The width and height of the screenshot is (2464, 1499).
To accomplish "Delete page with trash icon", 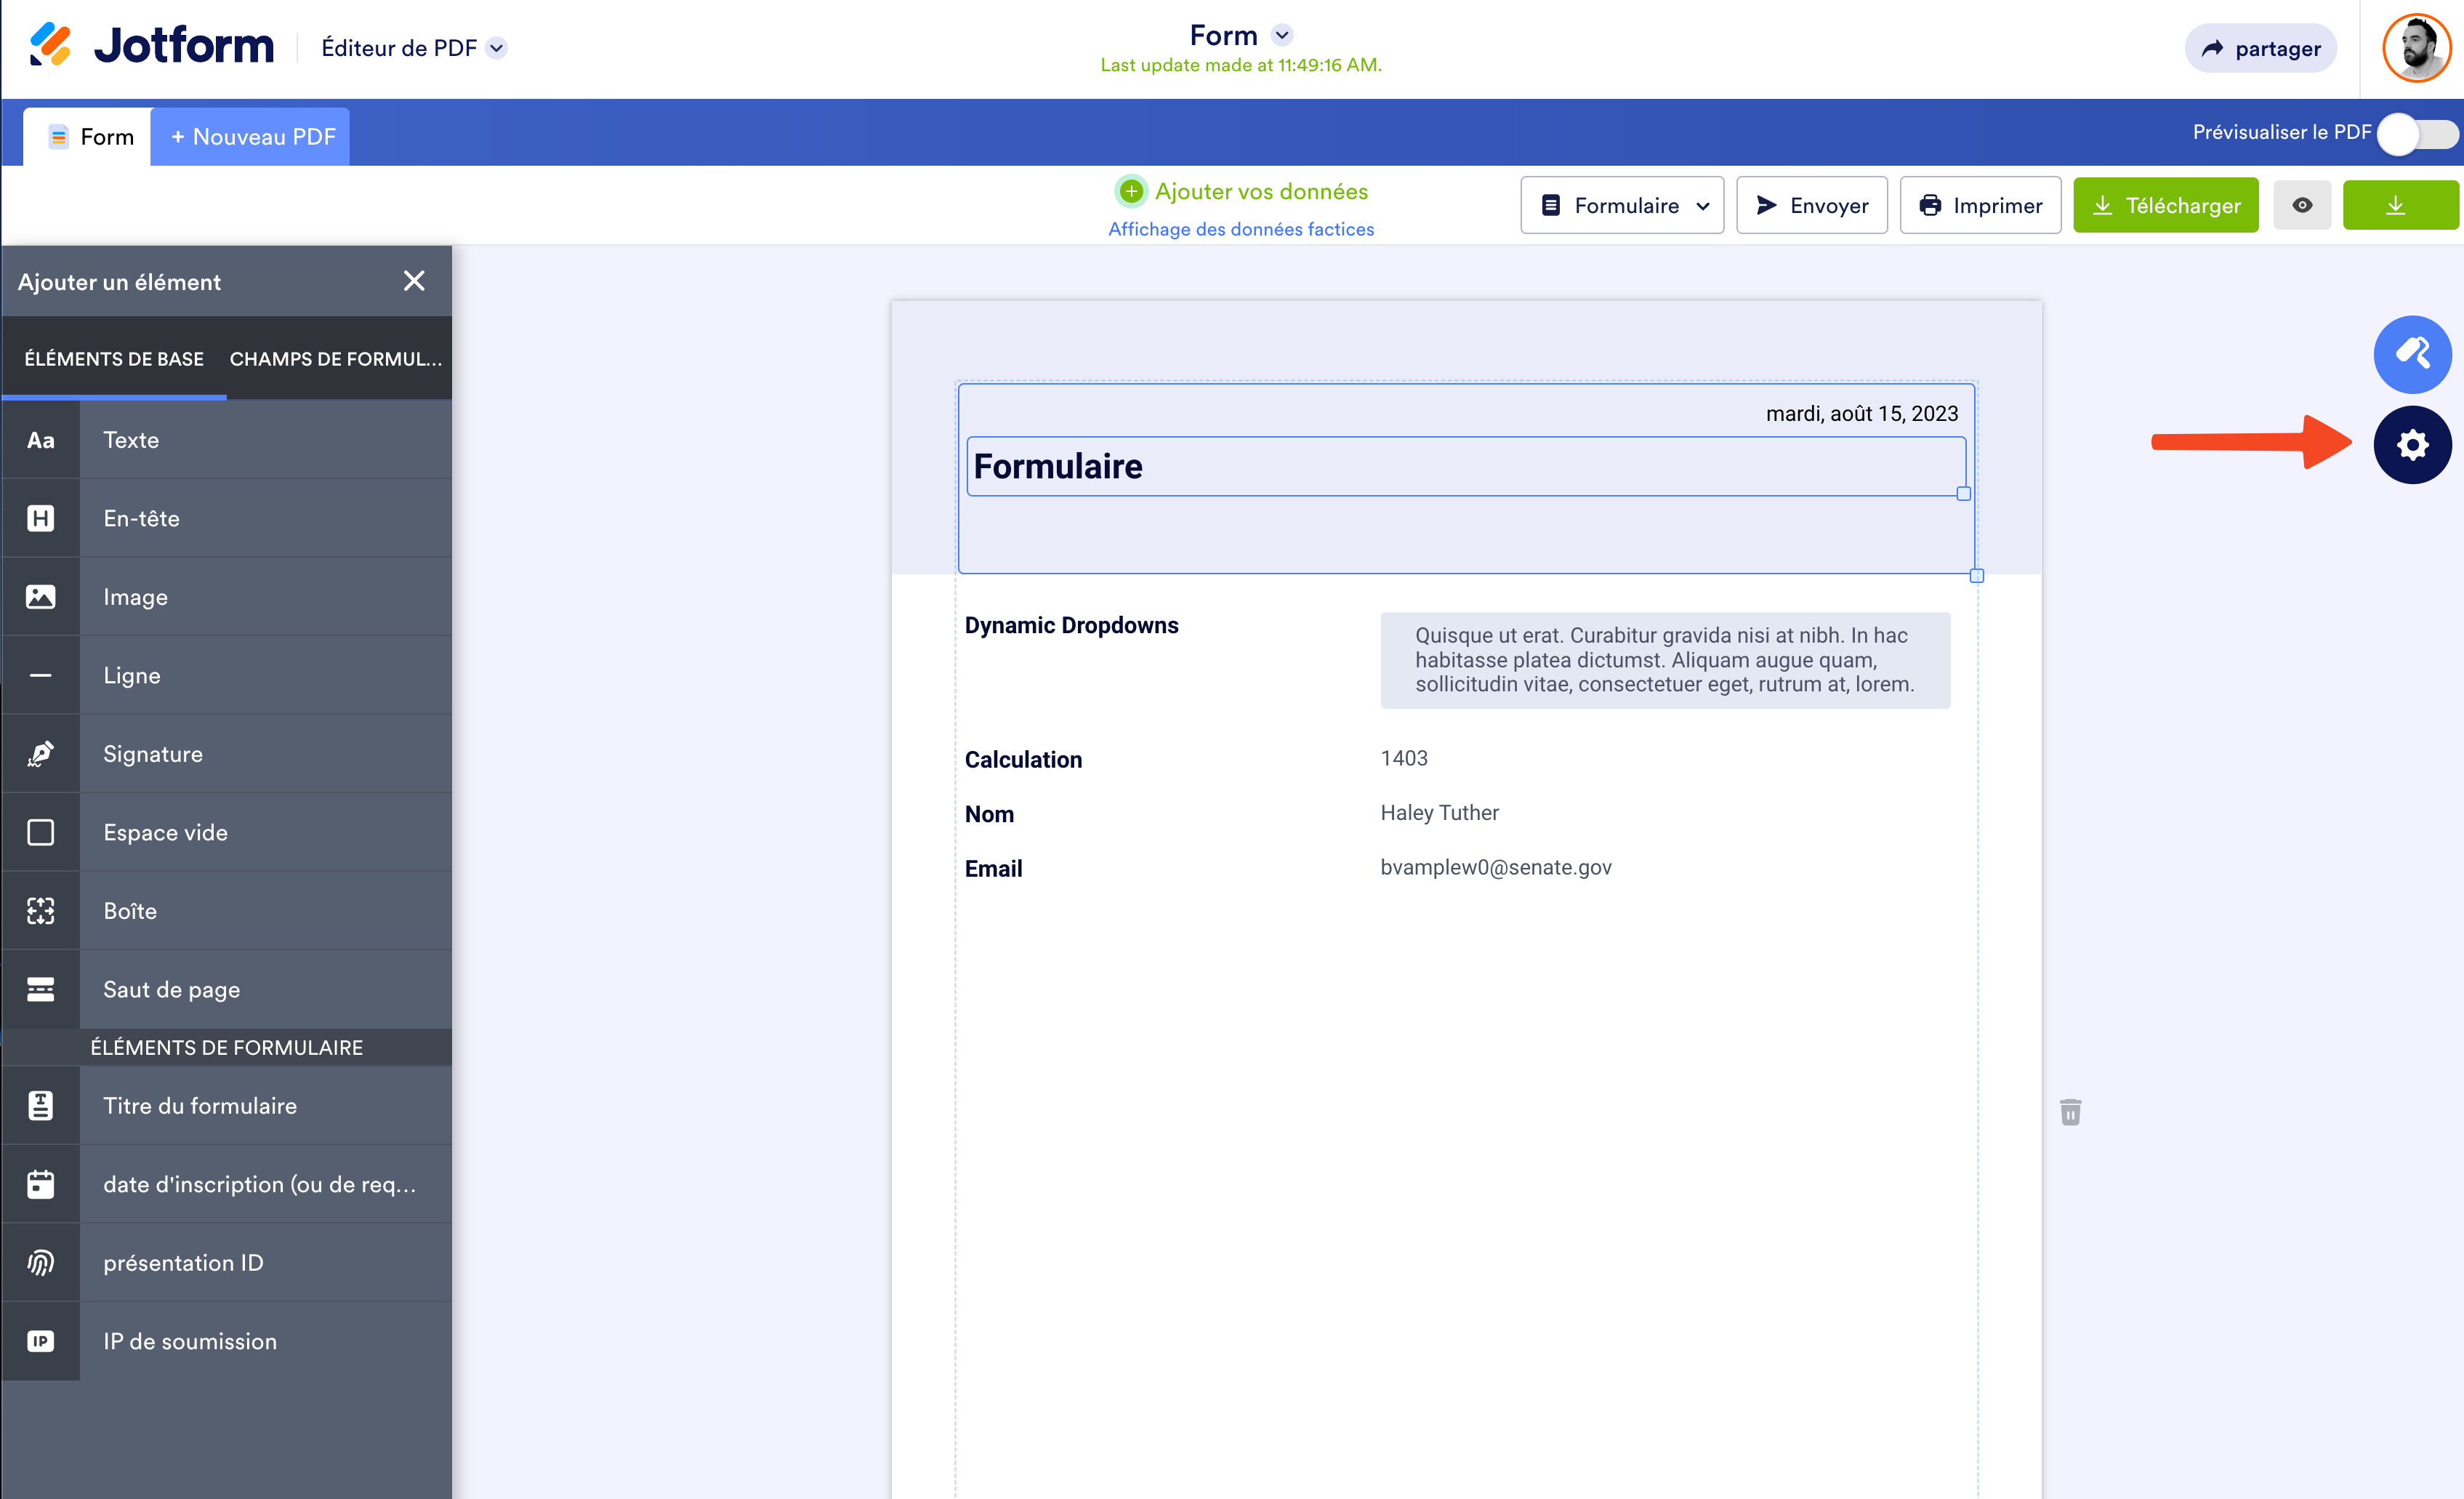I will [x=2070, y=1112].
